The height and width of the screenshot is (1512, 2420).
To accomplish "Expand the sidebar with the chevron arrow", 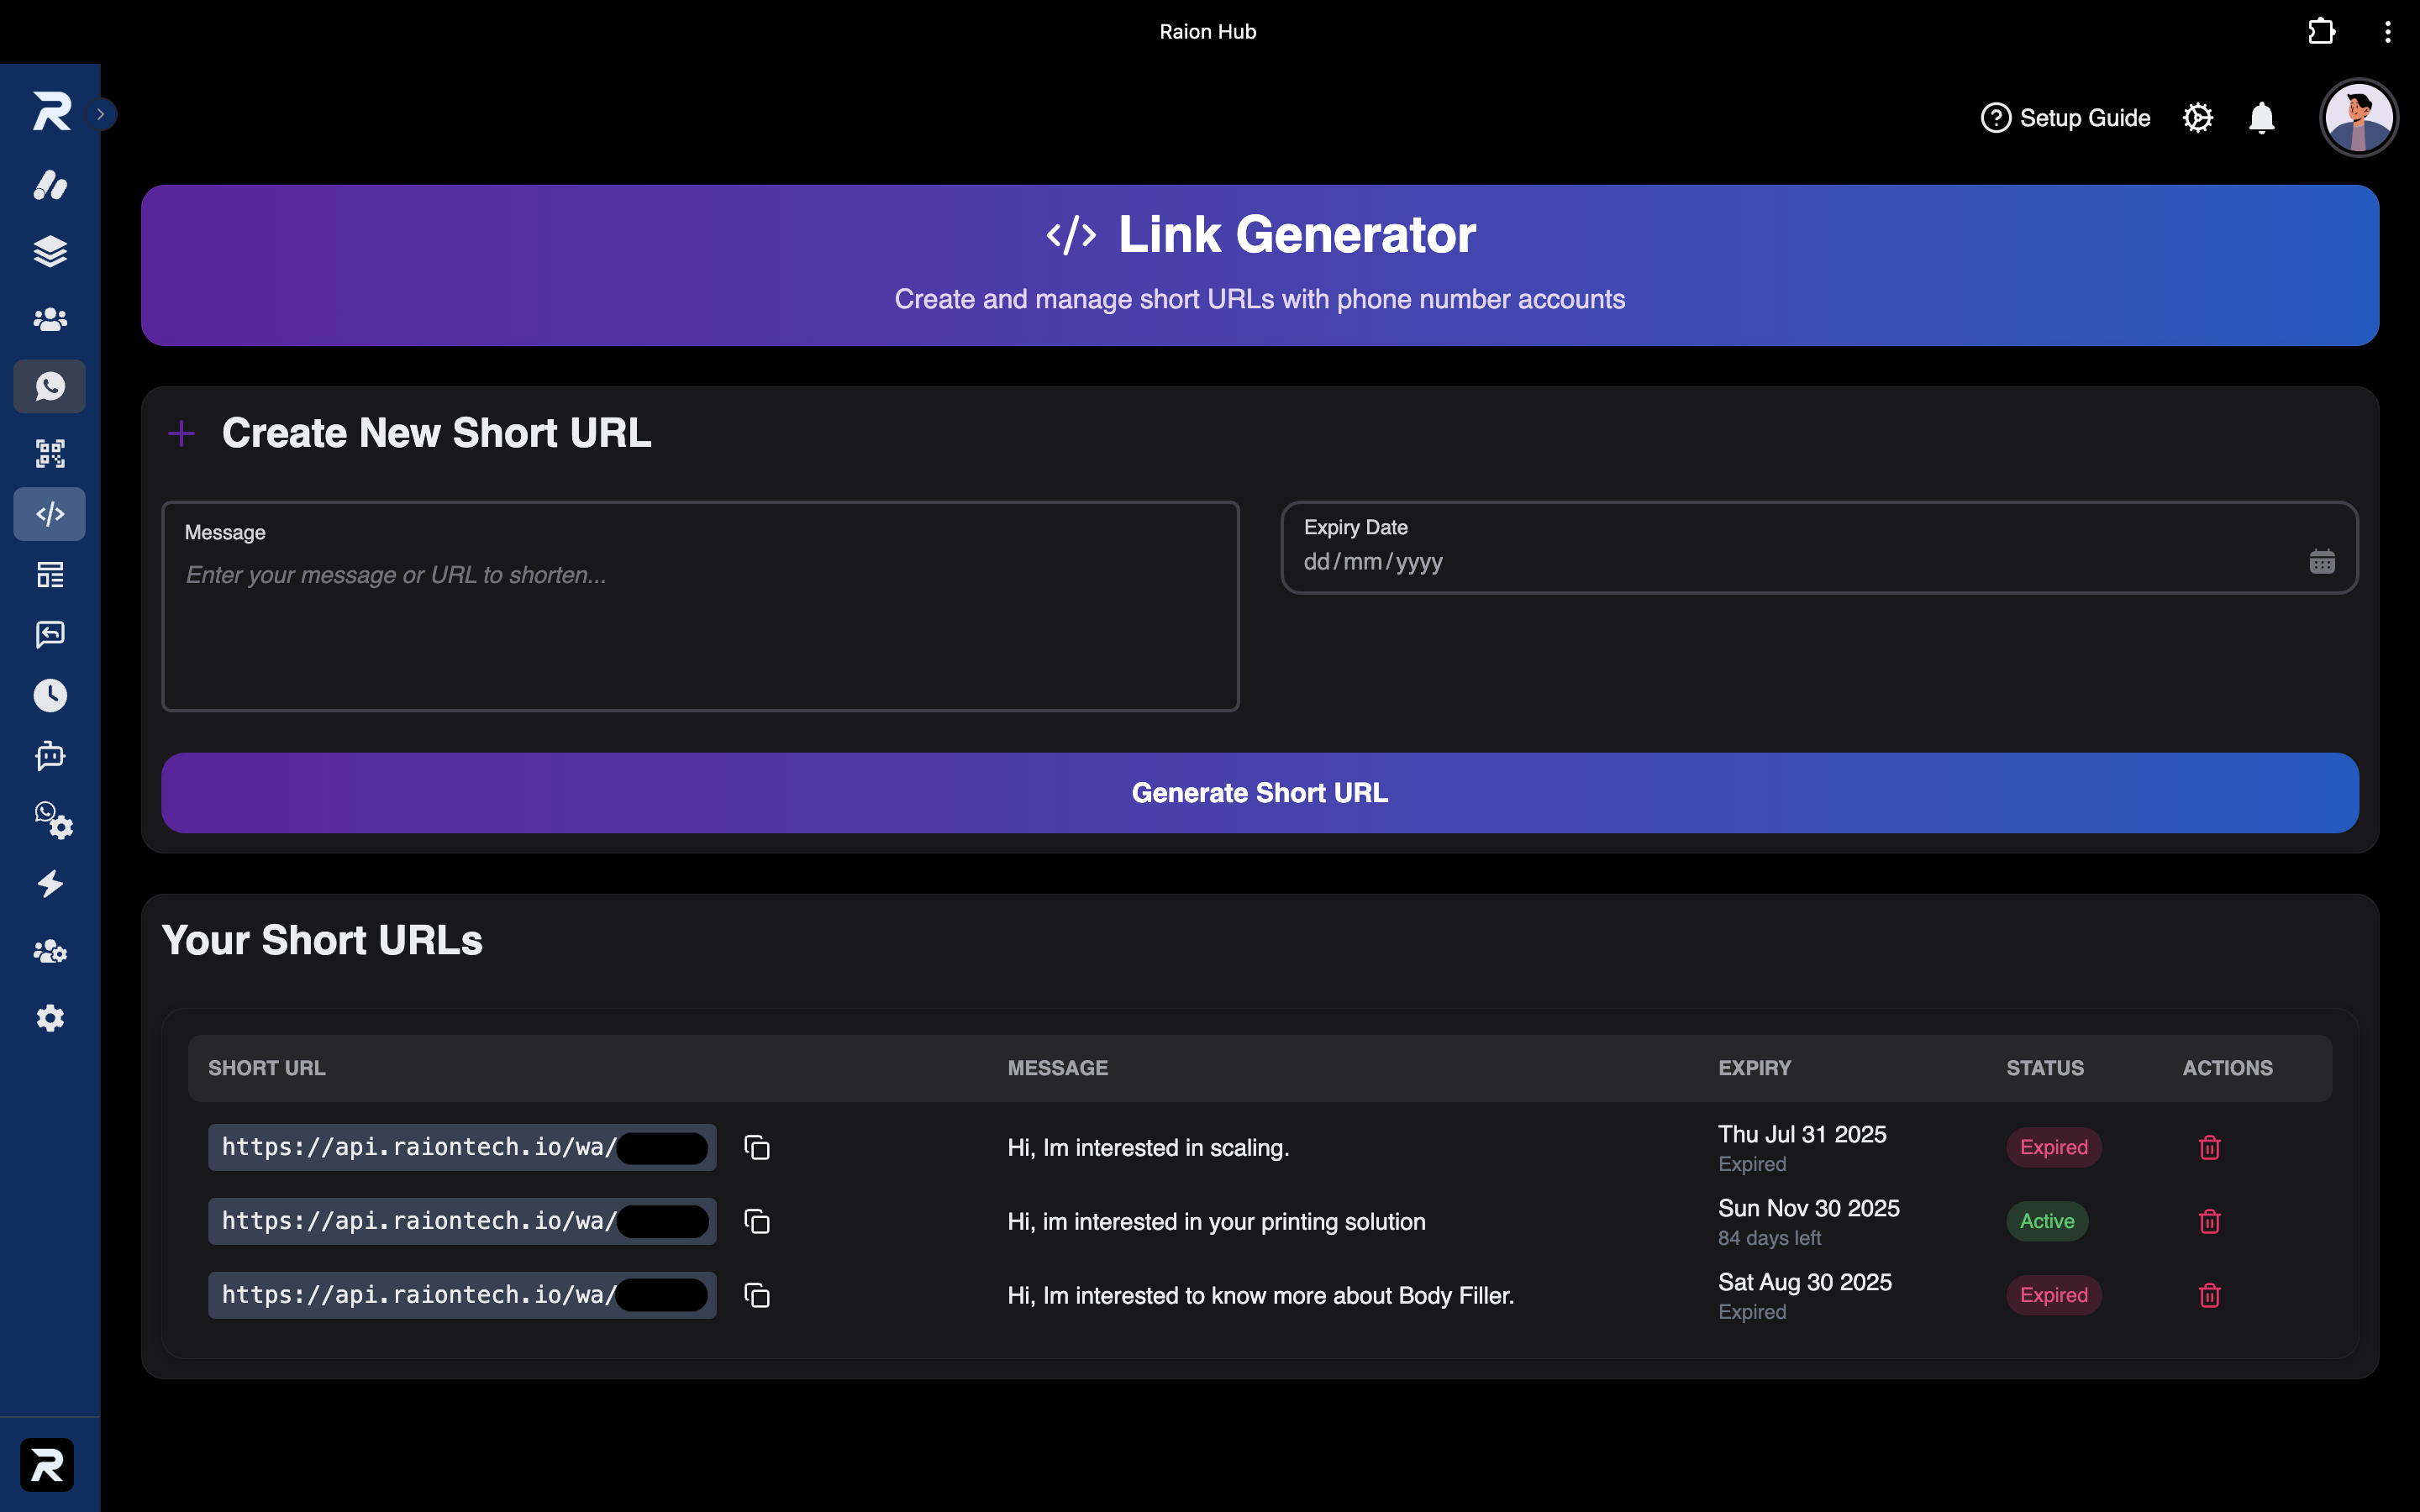I will (x=101, y=114).
